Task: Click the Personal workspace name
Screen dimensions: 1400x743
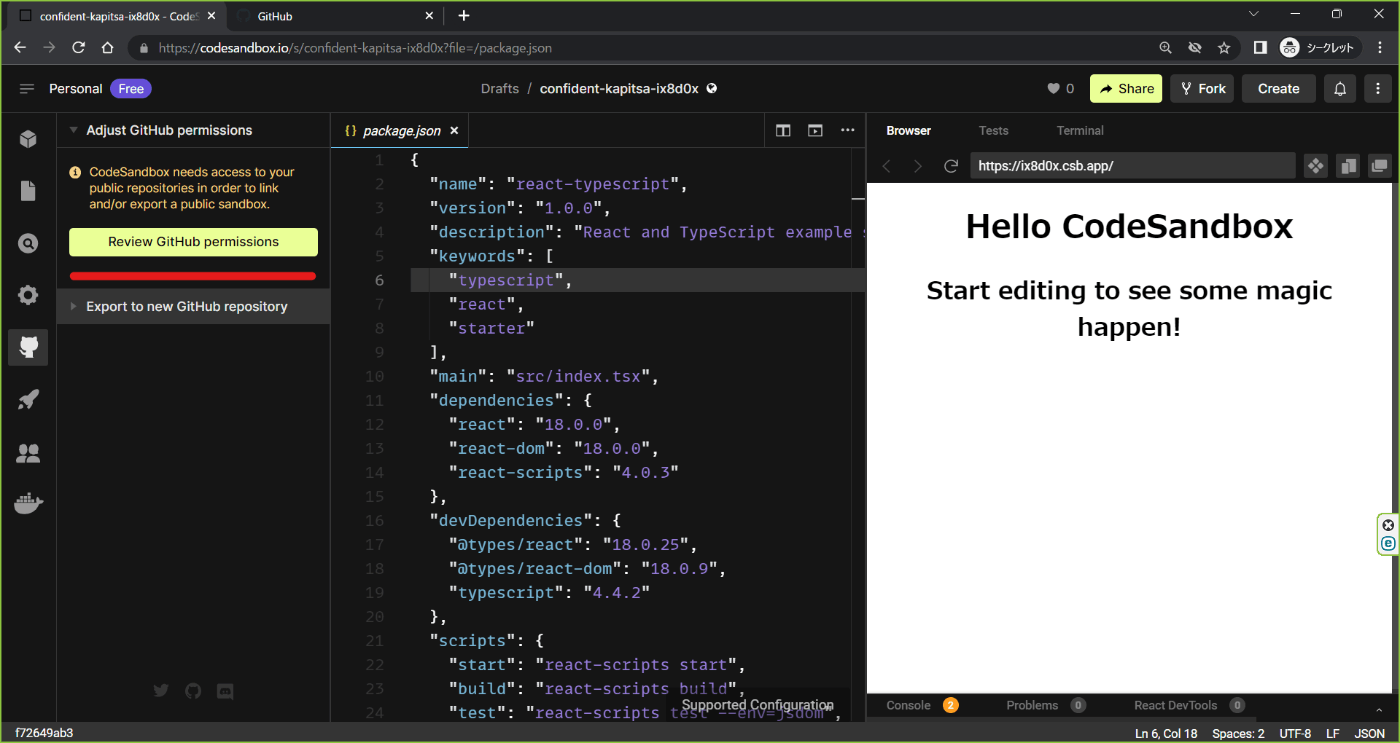Action: (76, 89)
